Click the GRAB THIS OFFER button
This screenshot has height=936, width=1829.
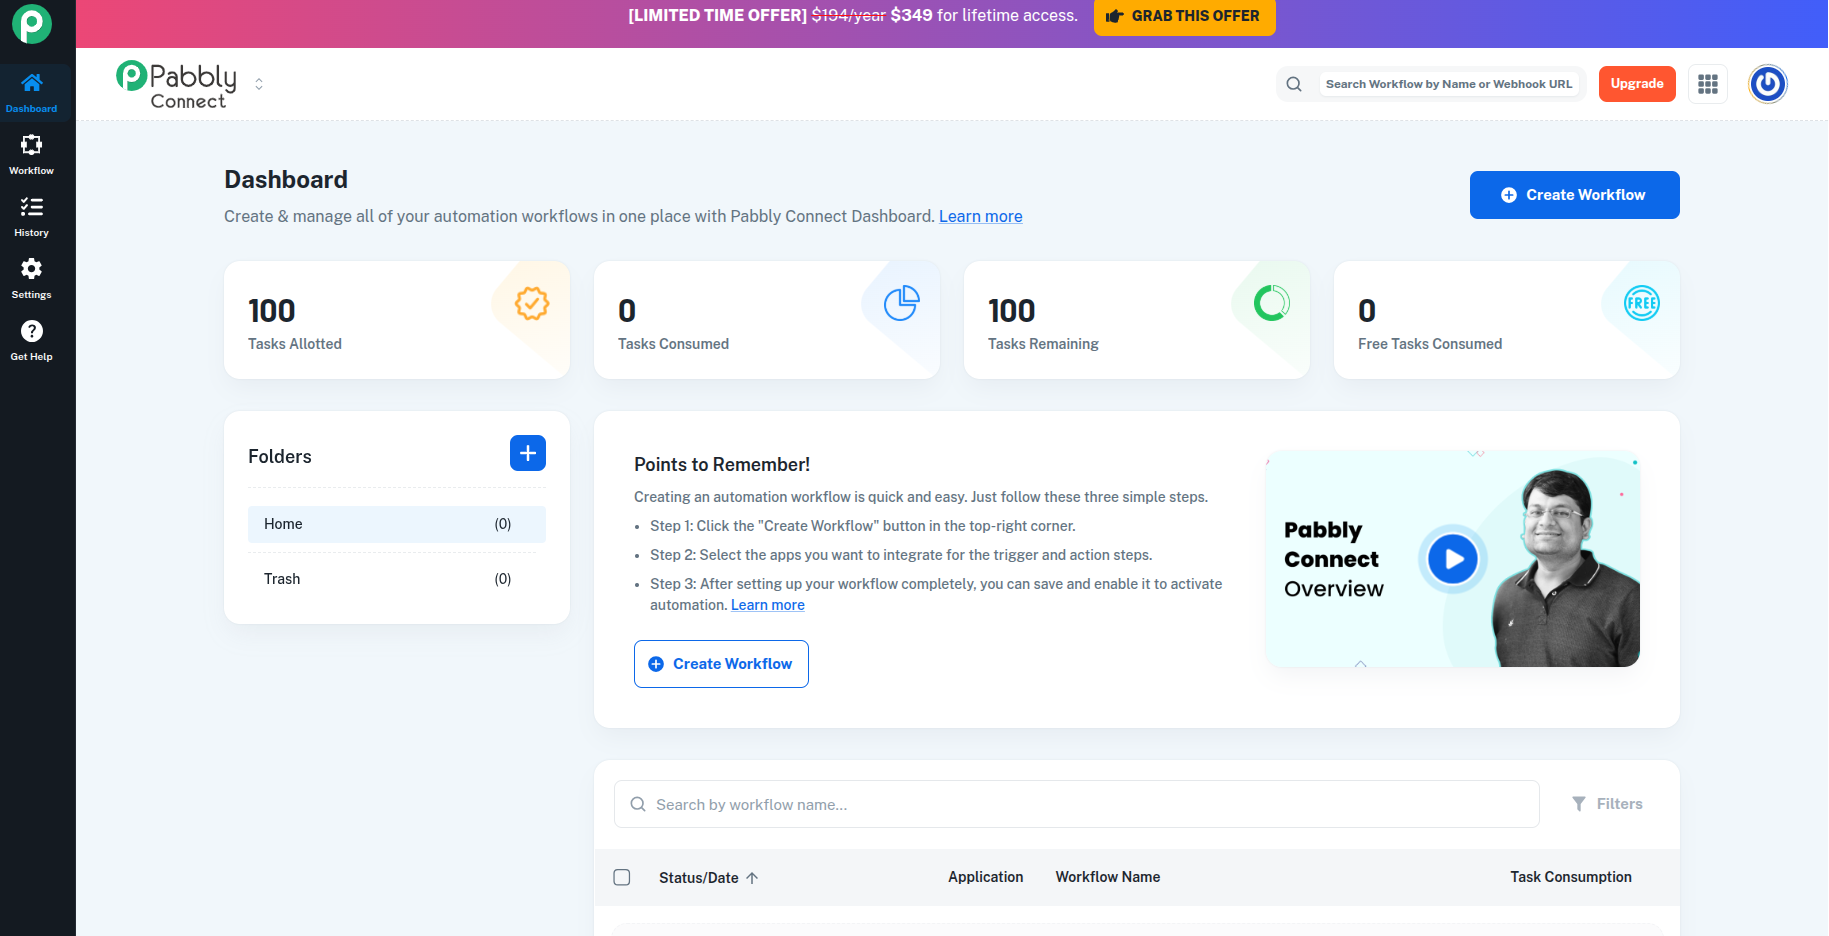pos(1184,16)
